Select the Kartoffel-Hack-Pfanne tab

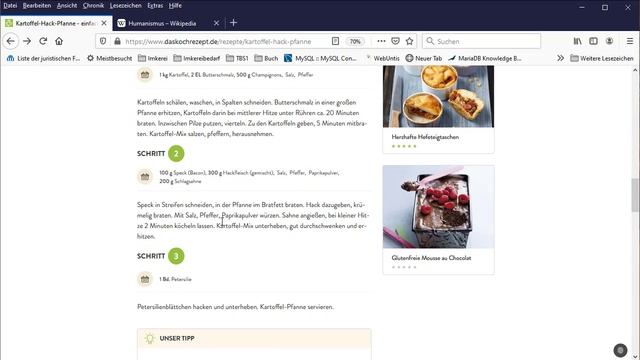[x=56, y=23]
